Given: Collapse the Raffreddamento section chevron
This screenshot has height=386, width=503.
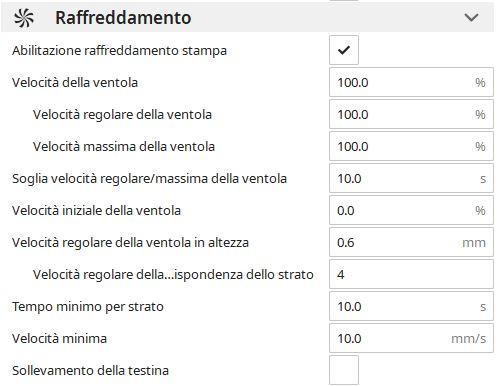Looking at the screenshot, I should click(x=471, y=17).
